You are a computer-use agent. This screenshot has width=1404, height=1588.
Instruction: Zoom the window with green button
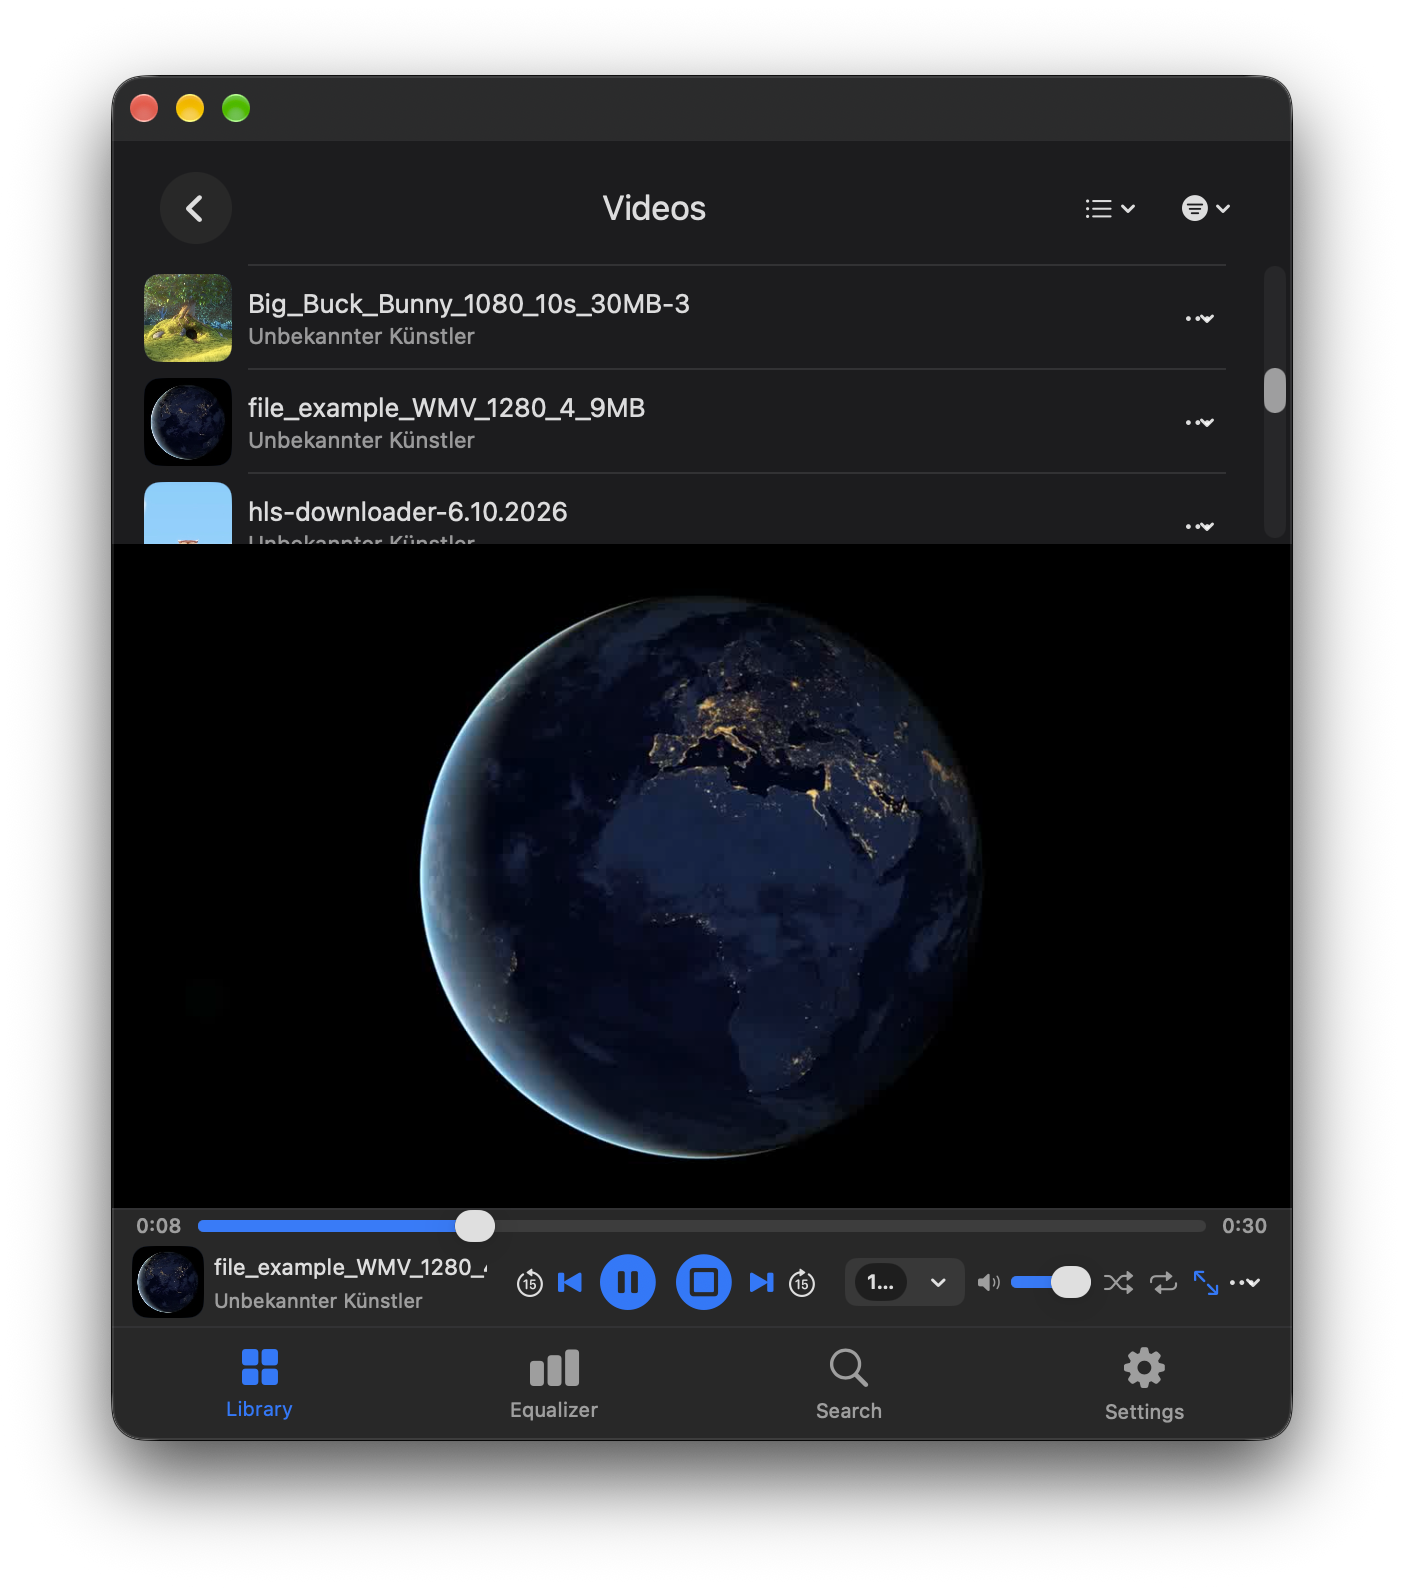236,108
